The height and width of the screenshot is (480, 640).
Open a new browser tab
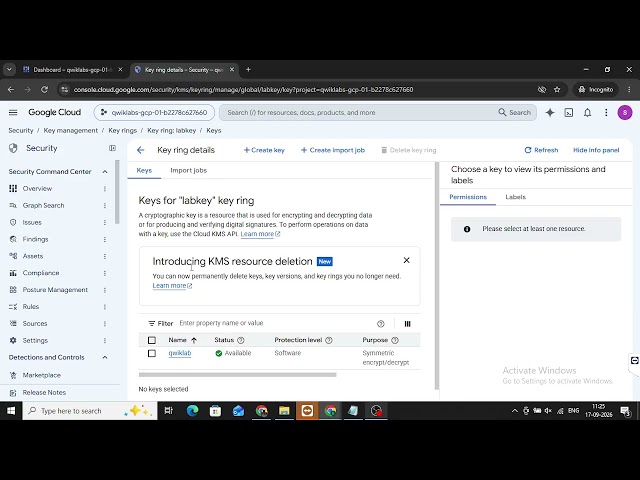[x=248, y=69]
